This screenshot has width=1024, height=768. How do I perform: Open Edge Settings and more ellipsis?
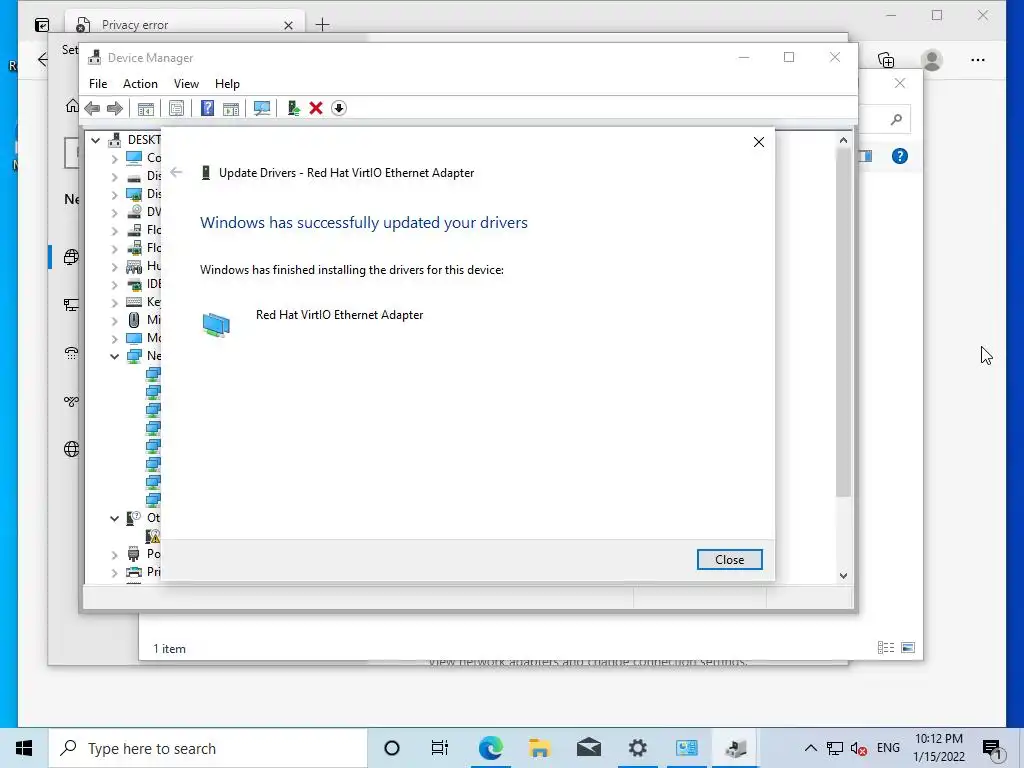click(978, 60)
